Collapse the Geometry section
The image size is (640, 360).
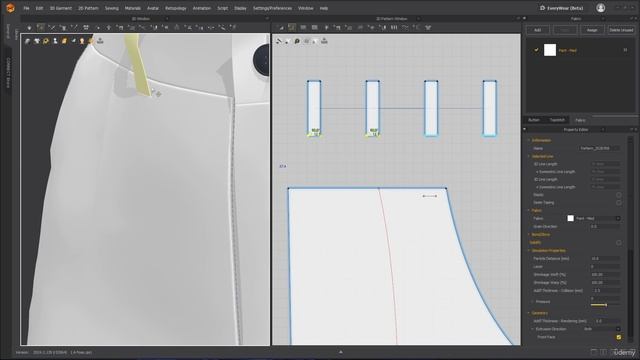click(529, 313)
